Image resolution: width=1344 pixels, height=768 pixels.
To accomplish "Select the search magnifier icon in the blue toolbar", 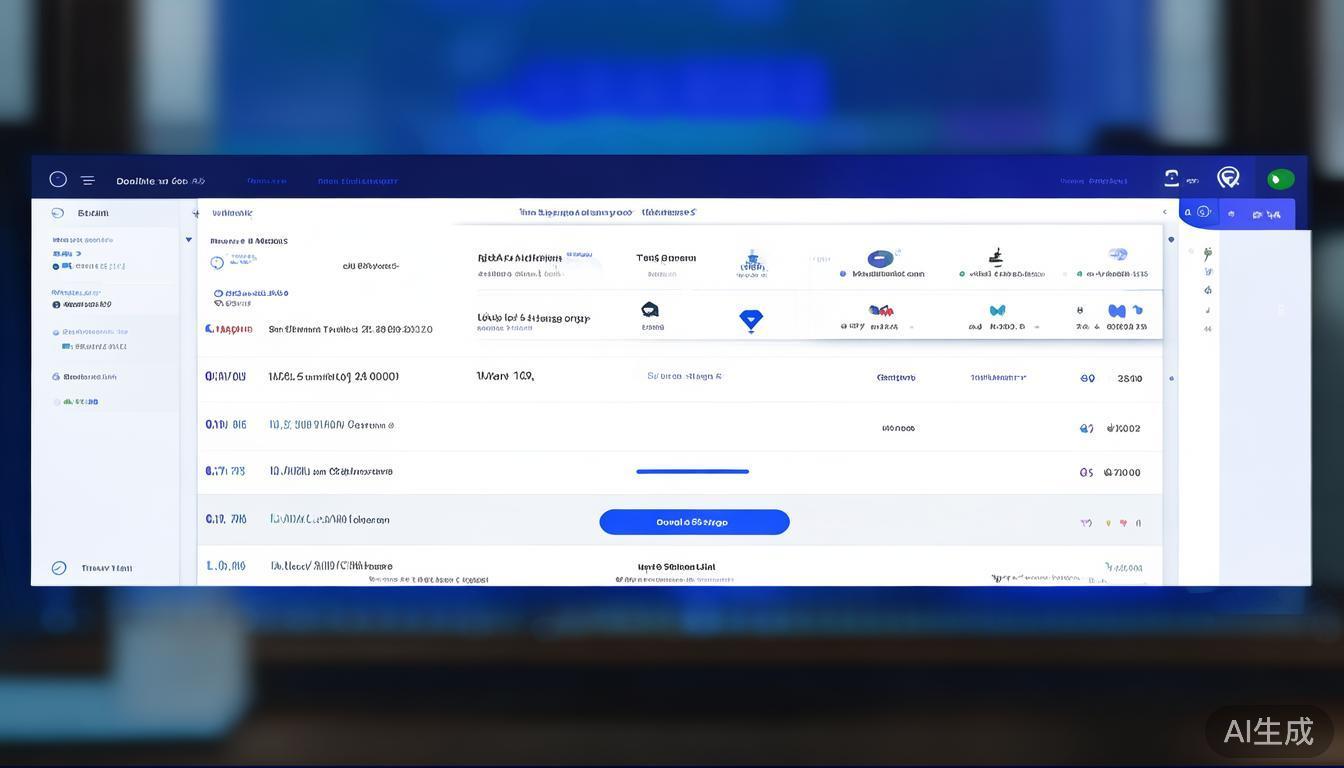I will tap(1187, 211).
